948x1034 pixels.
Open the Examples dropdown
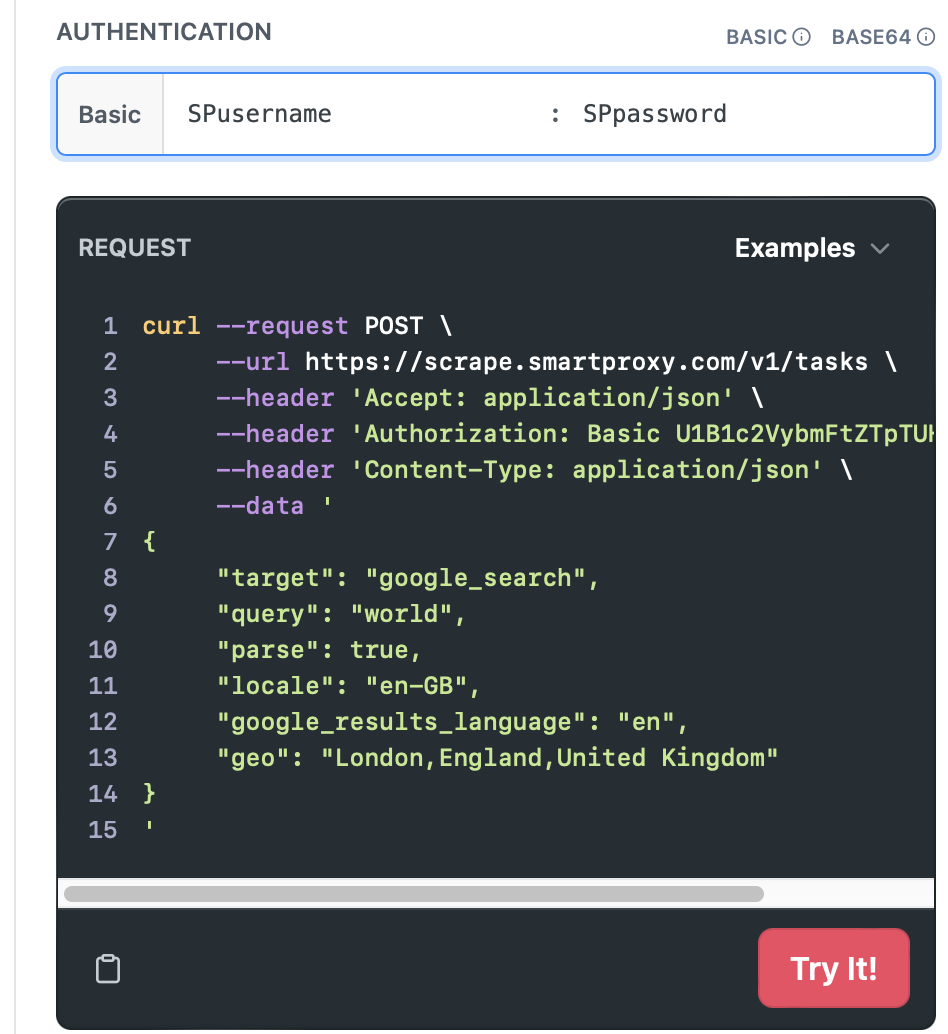click(x=812, y=248)
